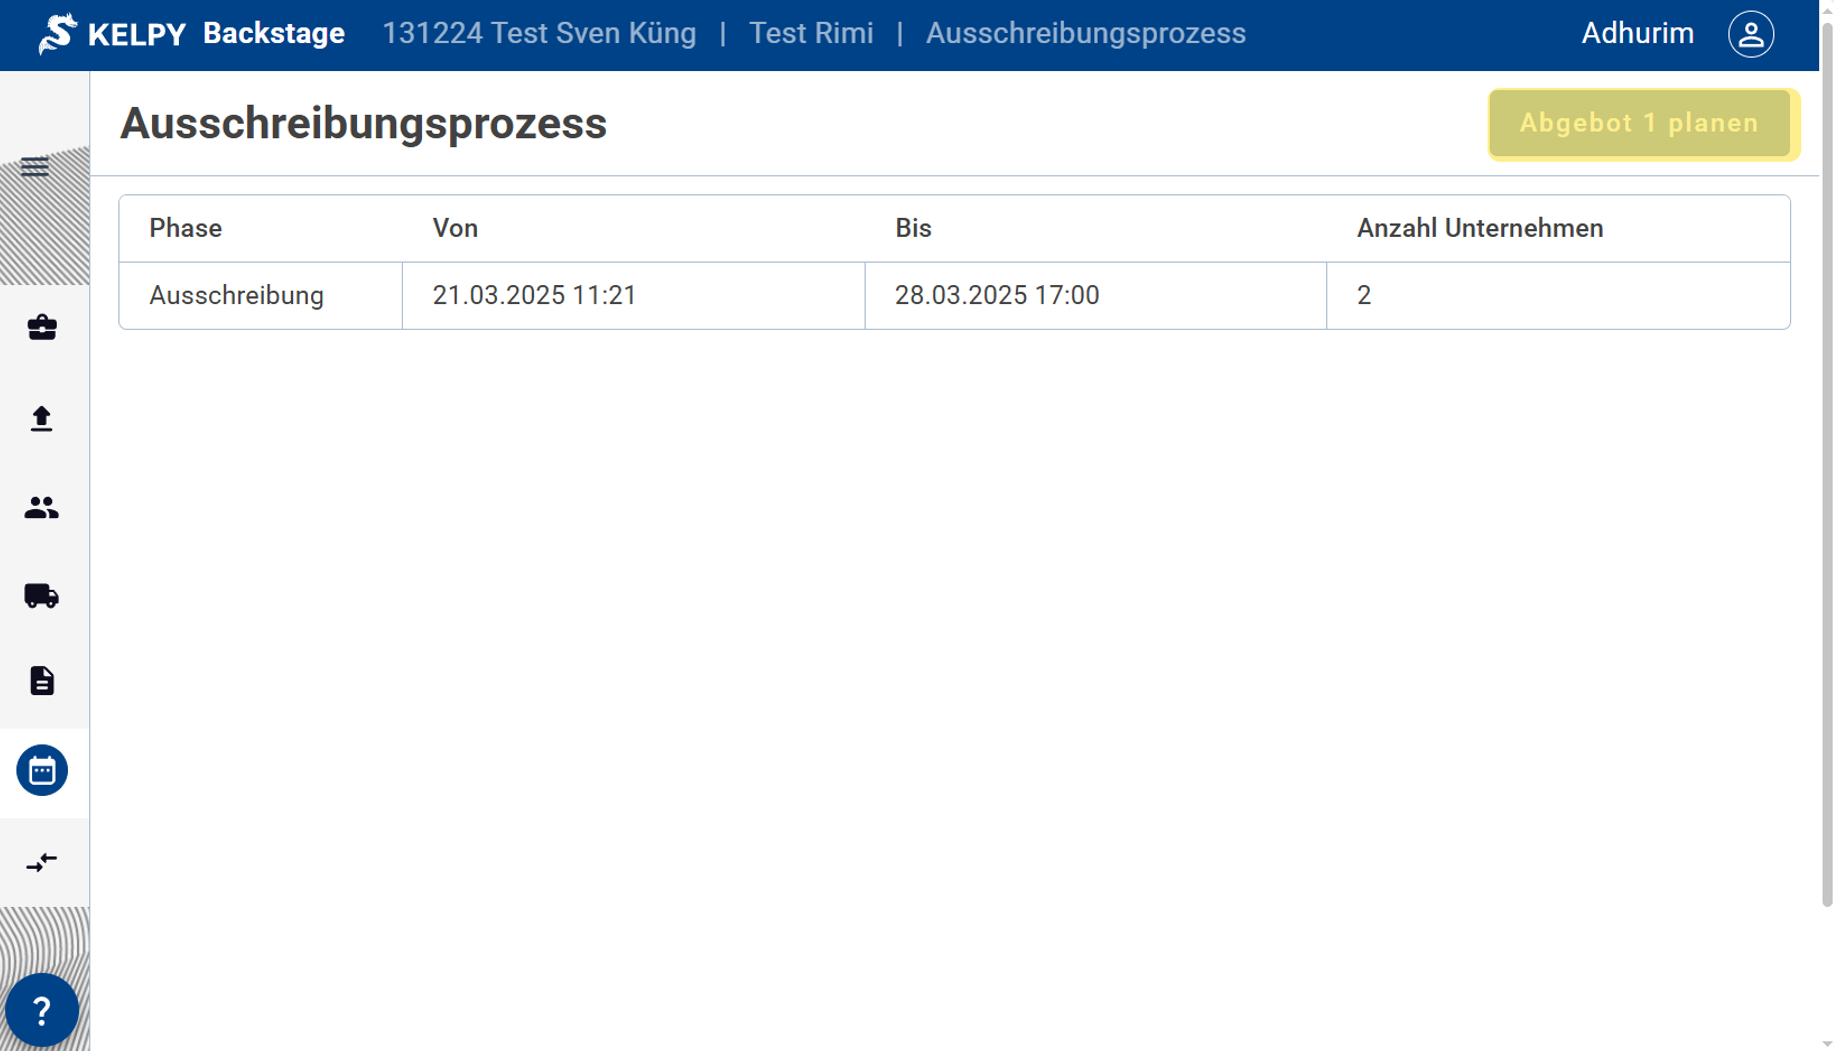Click the vertical page scrollbar

coord(1826,460)
